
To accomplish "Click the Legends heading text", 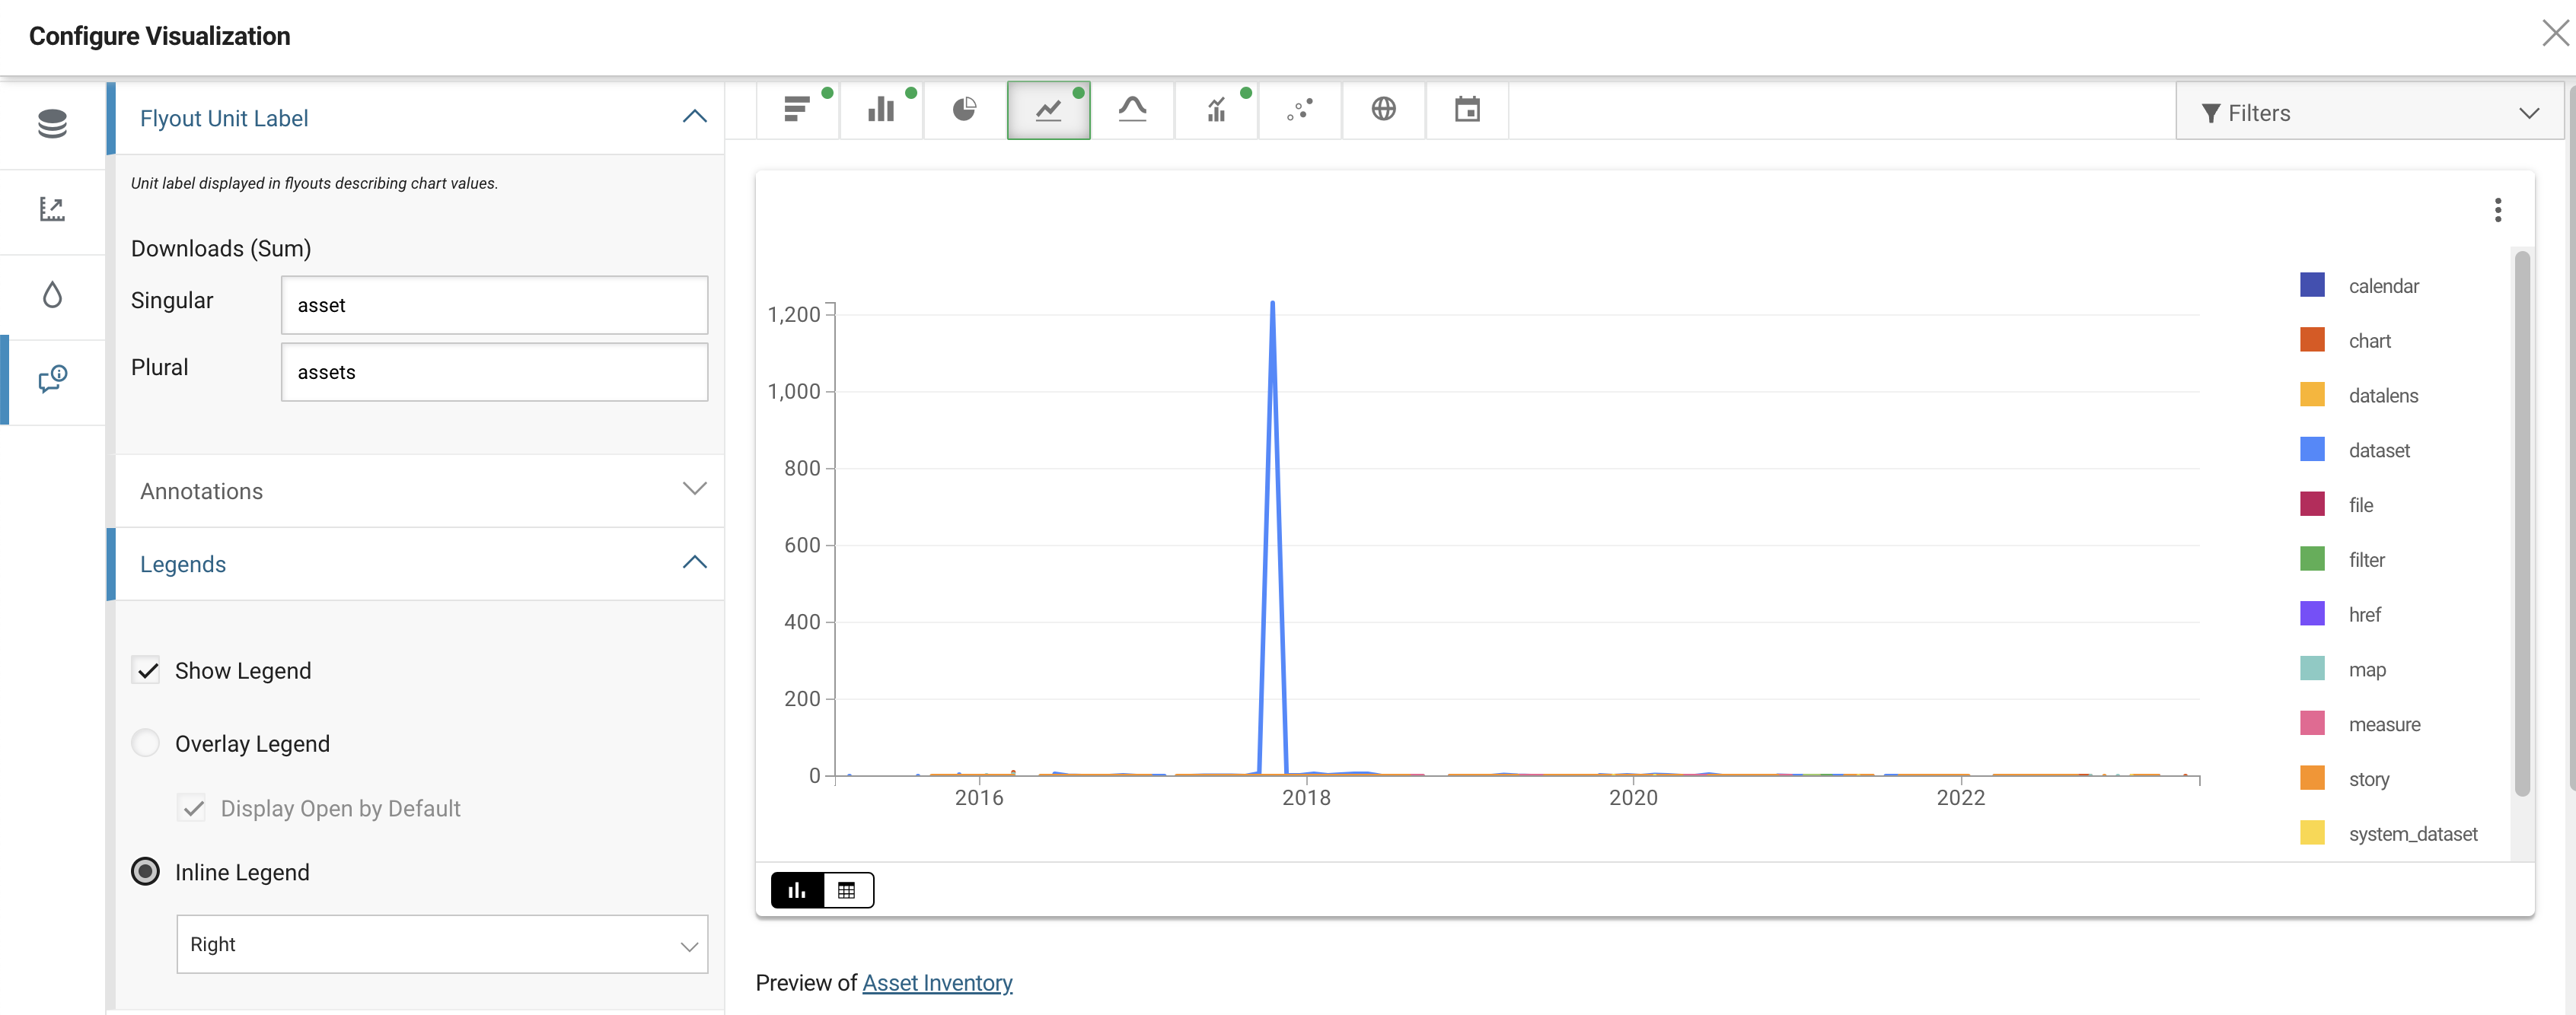I will click(x=183, y=564).
